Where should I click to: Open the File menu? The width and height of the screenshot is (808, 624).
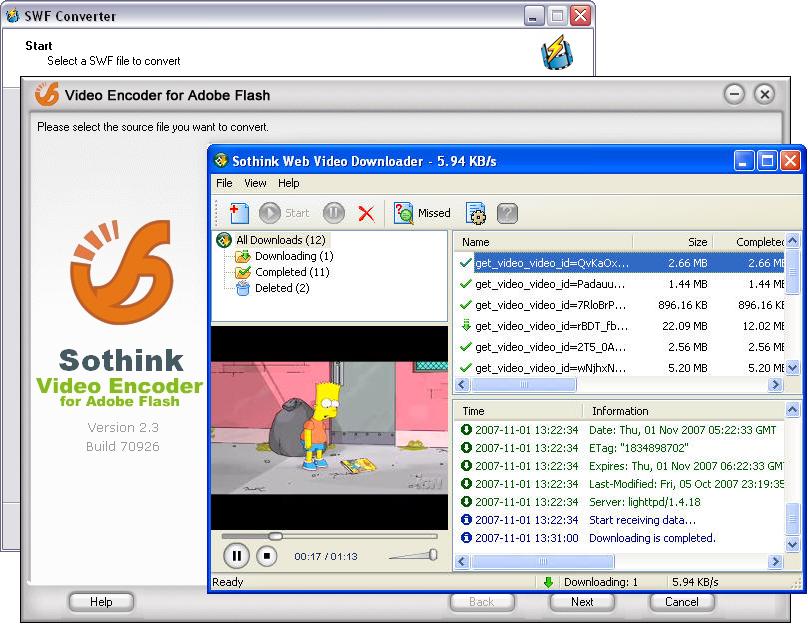tap(224, 183)
